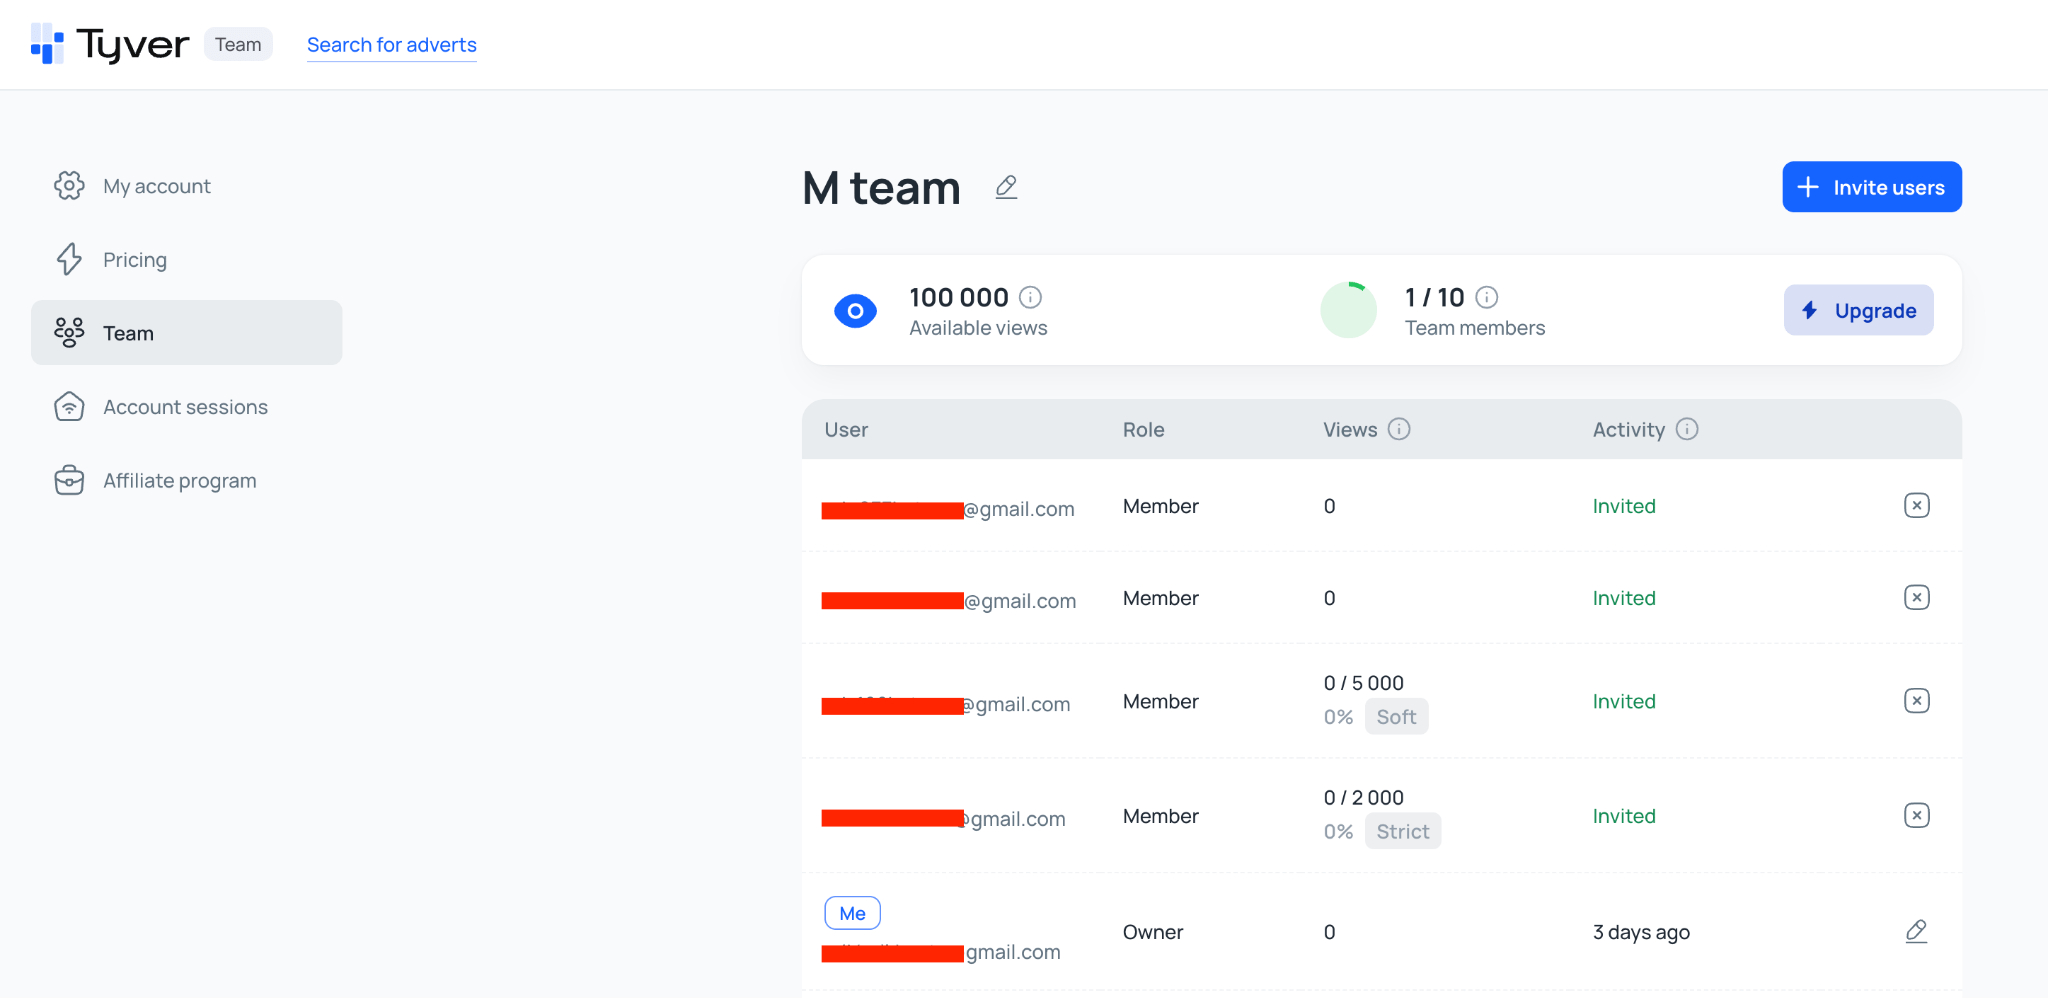Click the Tyver logo
Image resolution: width=2048 pixels, height=998 pixels.
pos(110,44)
